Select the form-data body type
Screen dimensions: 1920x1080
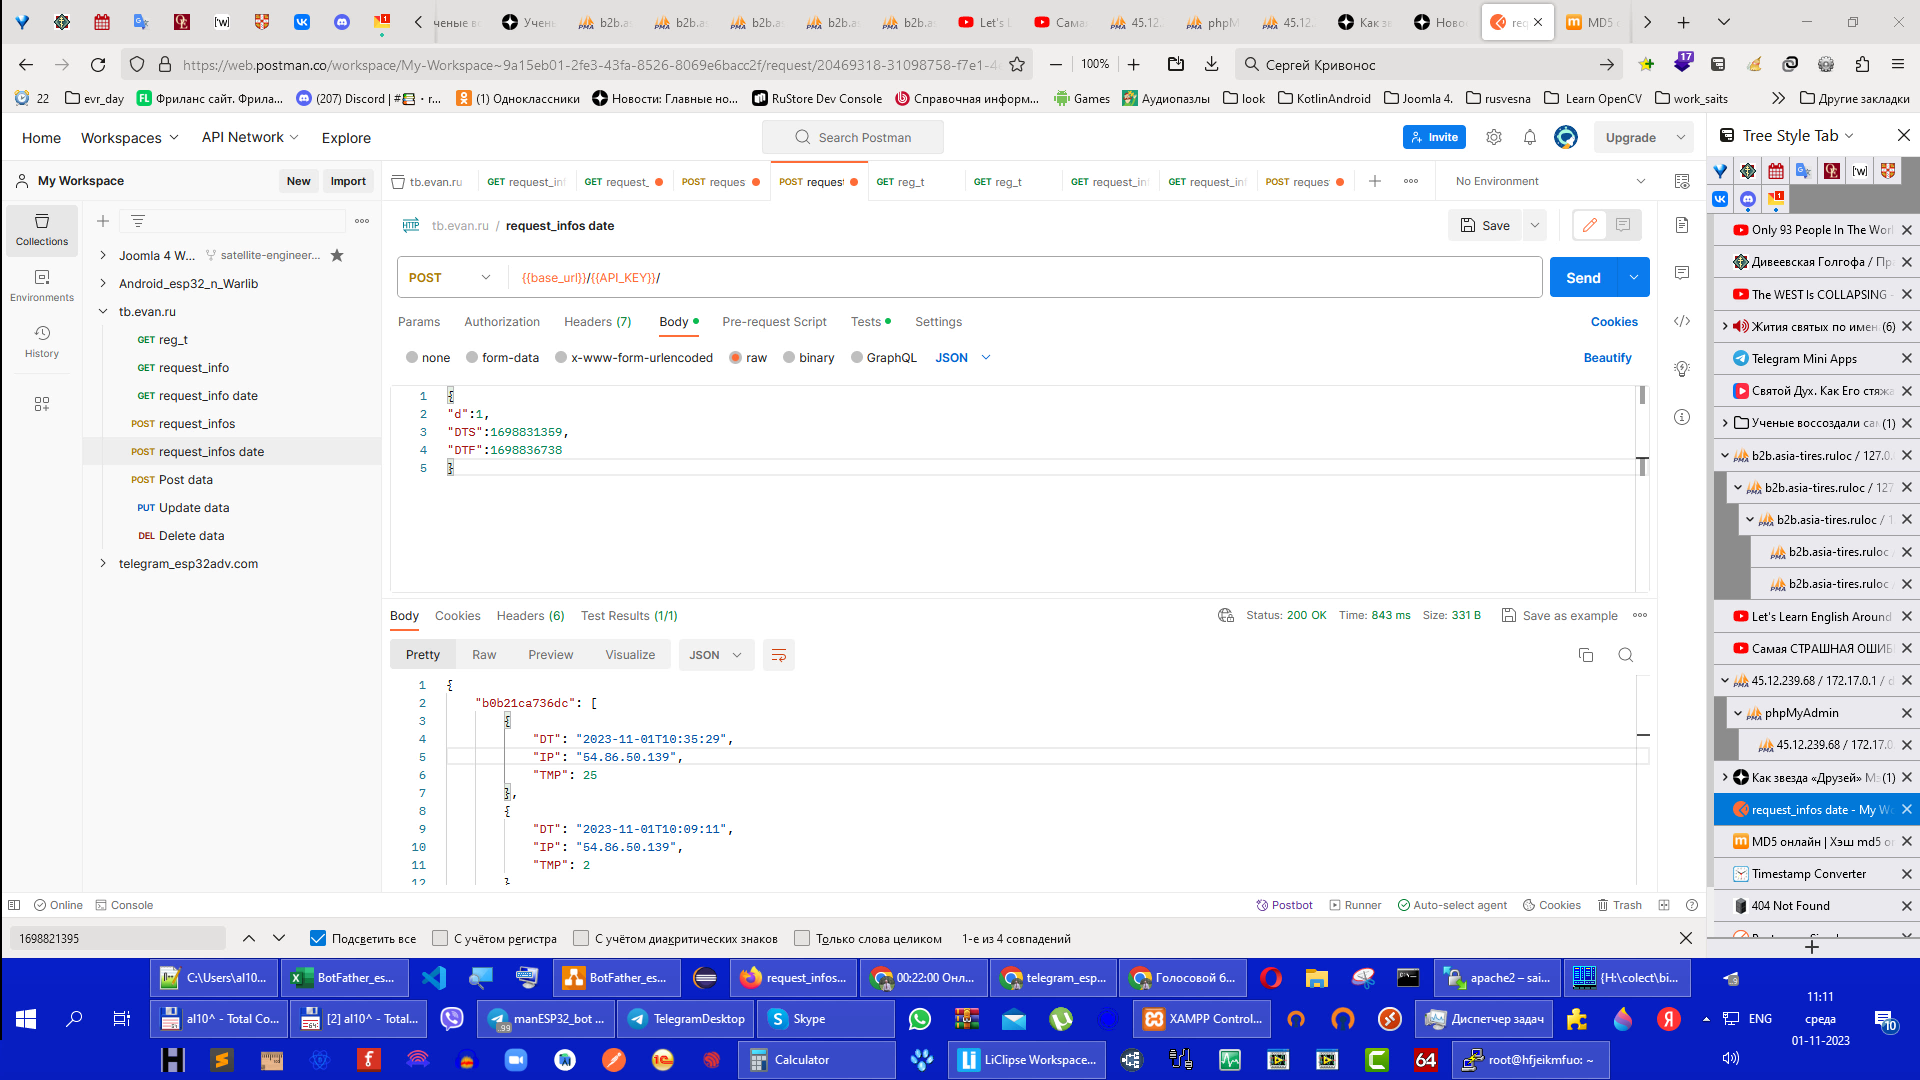coord(472,358)
